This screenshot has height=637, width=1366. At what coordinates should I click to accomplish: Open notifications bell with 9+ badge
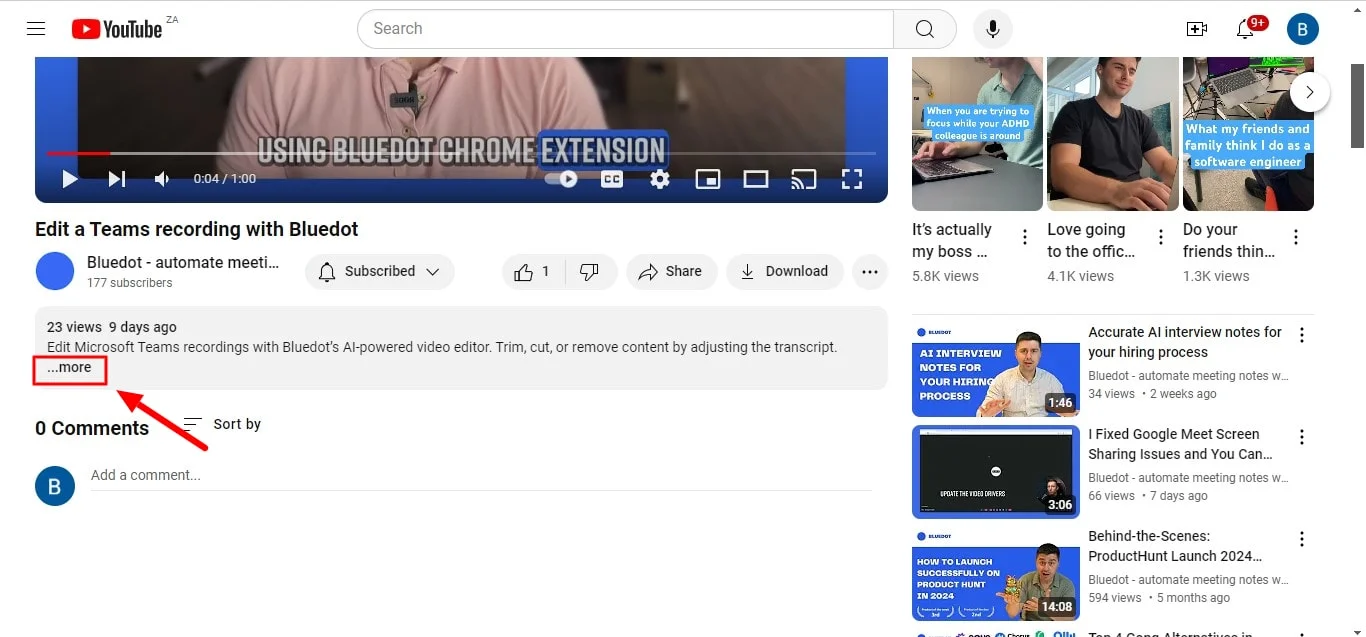point(1246,29)
